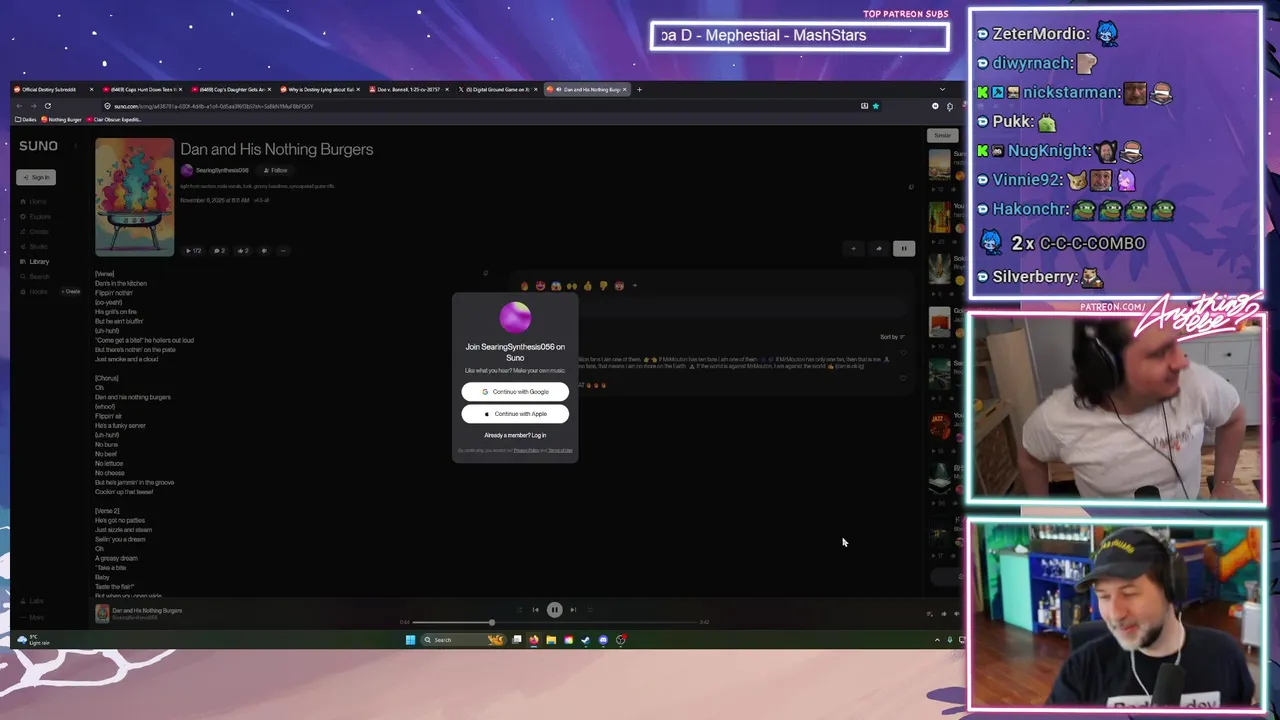The width and height of the screenshot is (1280, 720).
Task: Open the three-dots more options menu
Action: [x=283, y=250]
